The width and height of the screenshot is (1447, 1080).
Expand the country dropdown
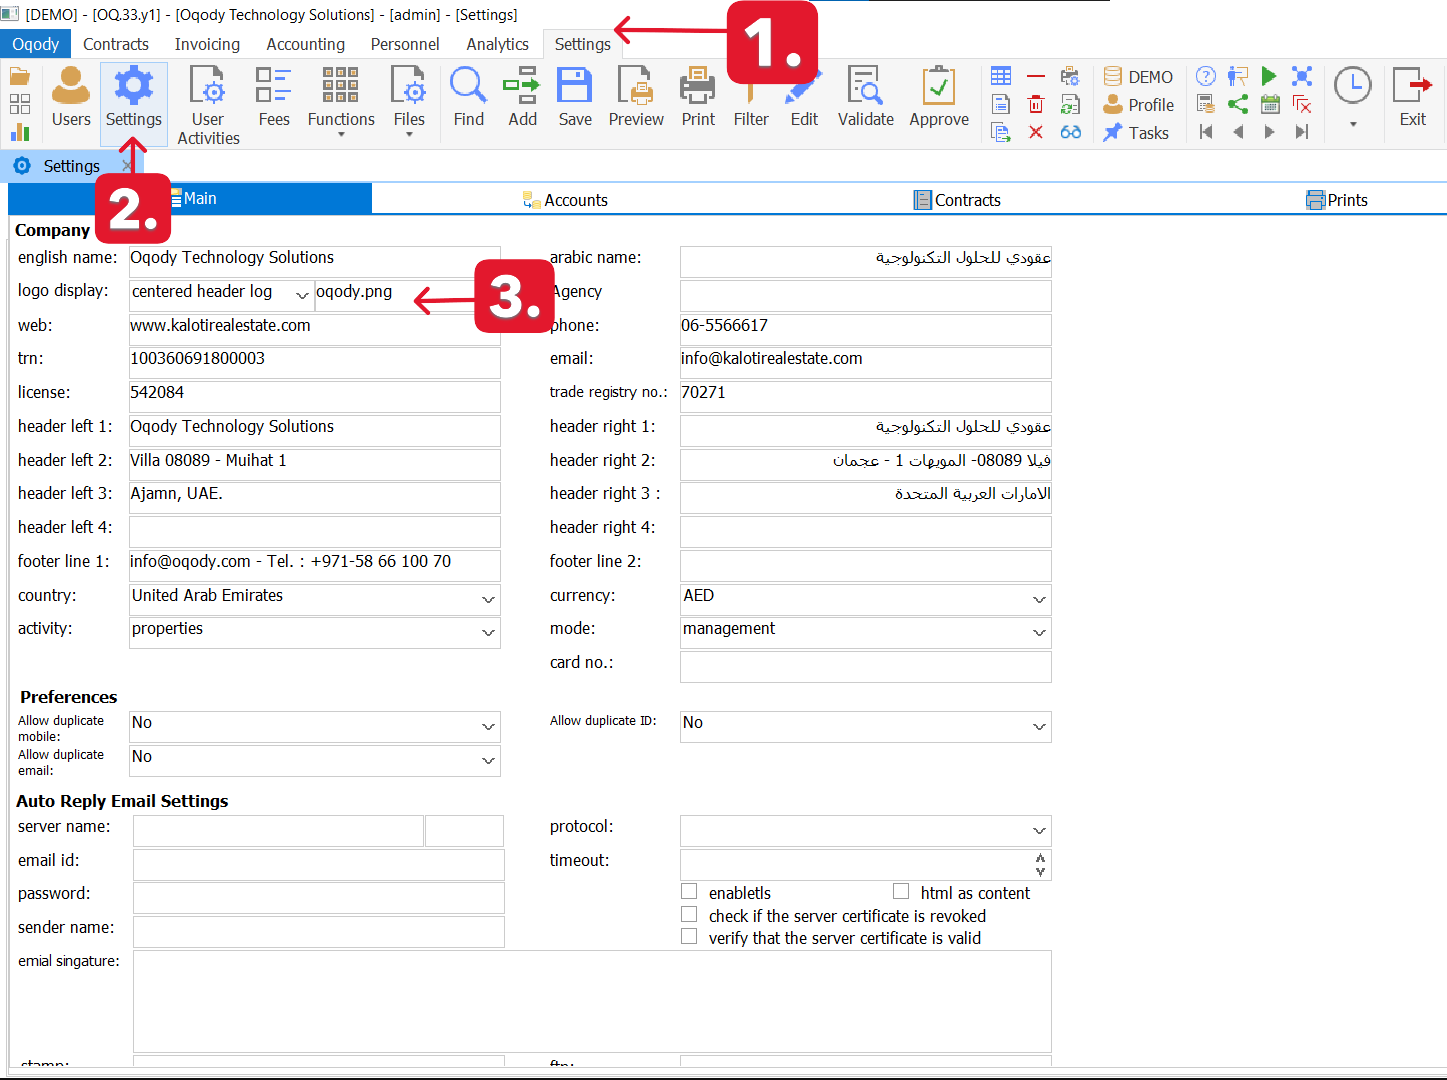pyautogui.click(x=488, y=600)
